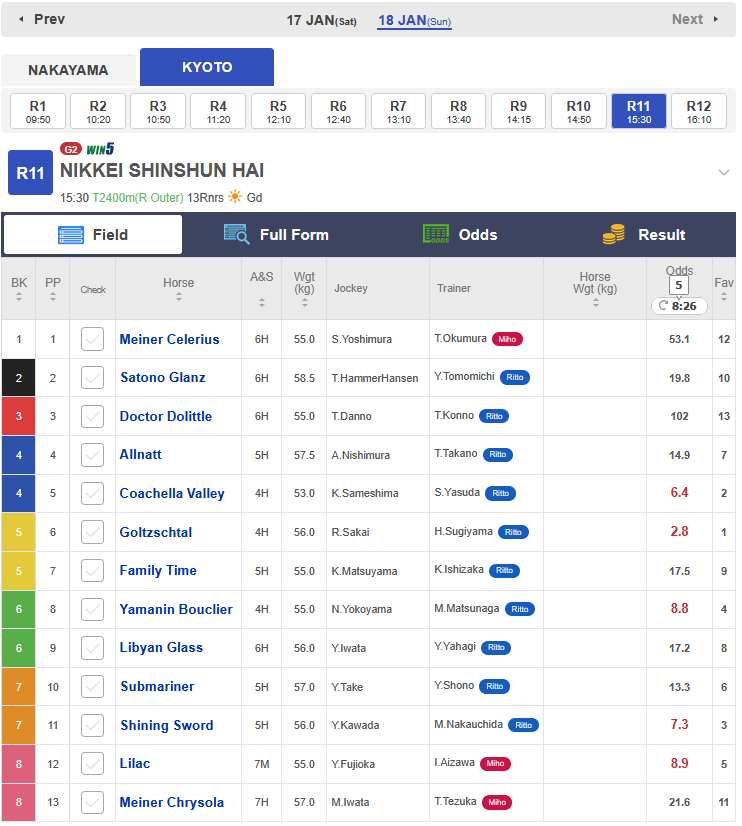This screenshot has height=826, width=742.
Task: Check the box for Goltzschtal
Action: (x=92, y=532)
